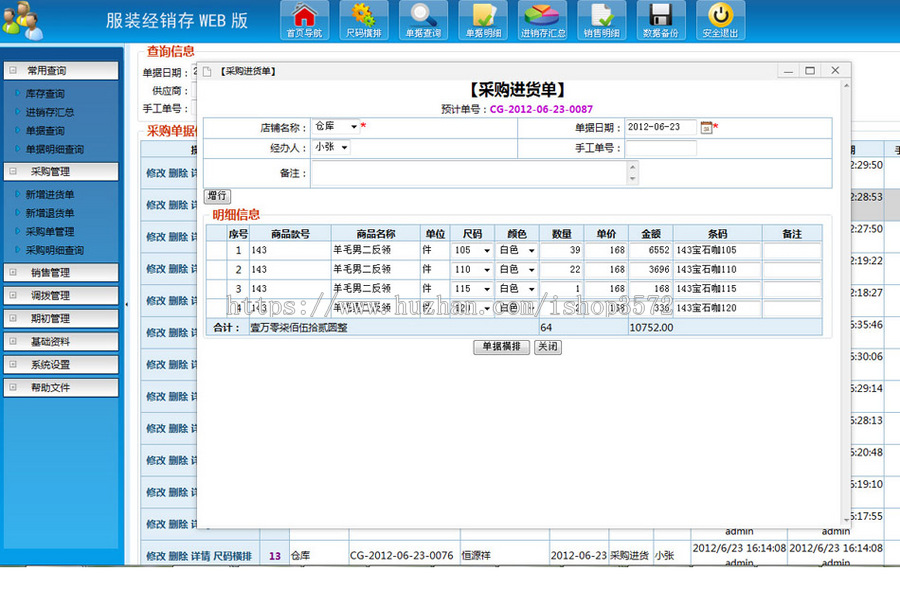Viewport: 900px width, 607px height.
Task: Open the 首页导航 home icon in the toolbar
Action: coord(303,20)
